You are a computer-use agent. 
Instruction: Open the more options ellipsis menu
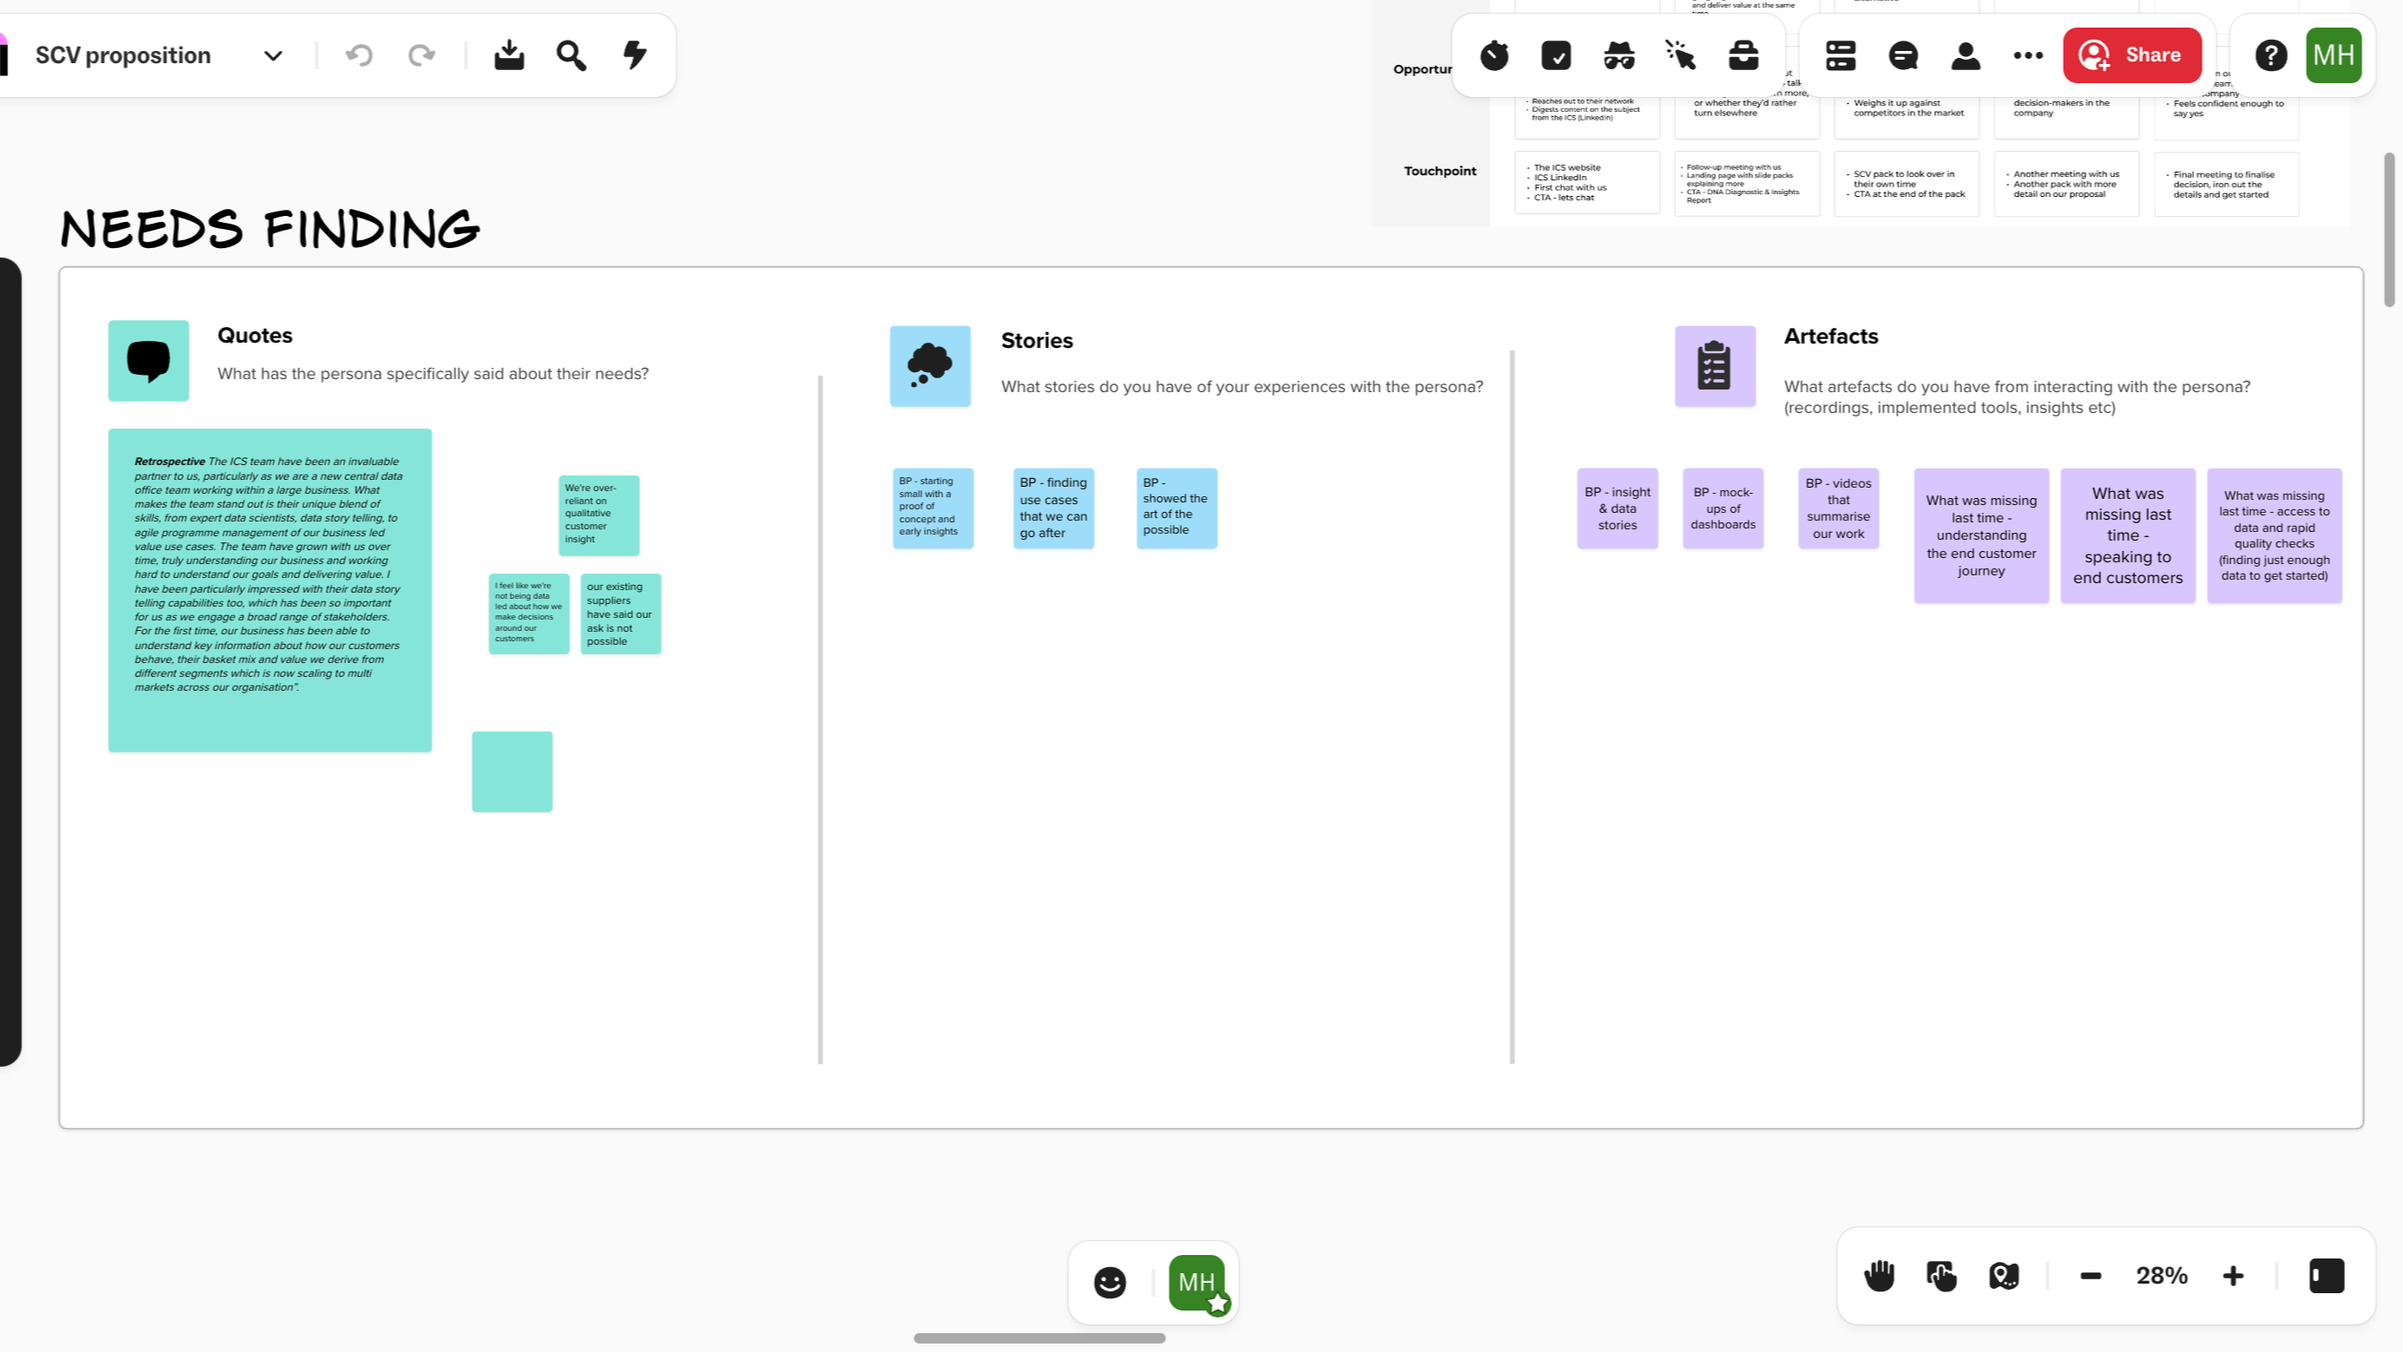[2028, 55]
